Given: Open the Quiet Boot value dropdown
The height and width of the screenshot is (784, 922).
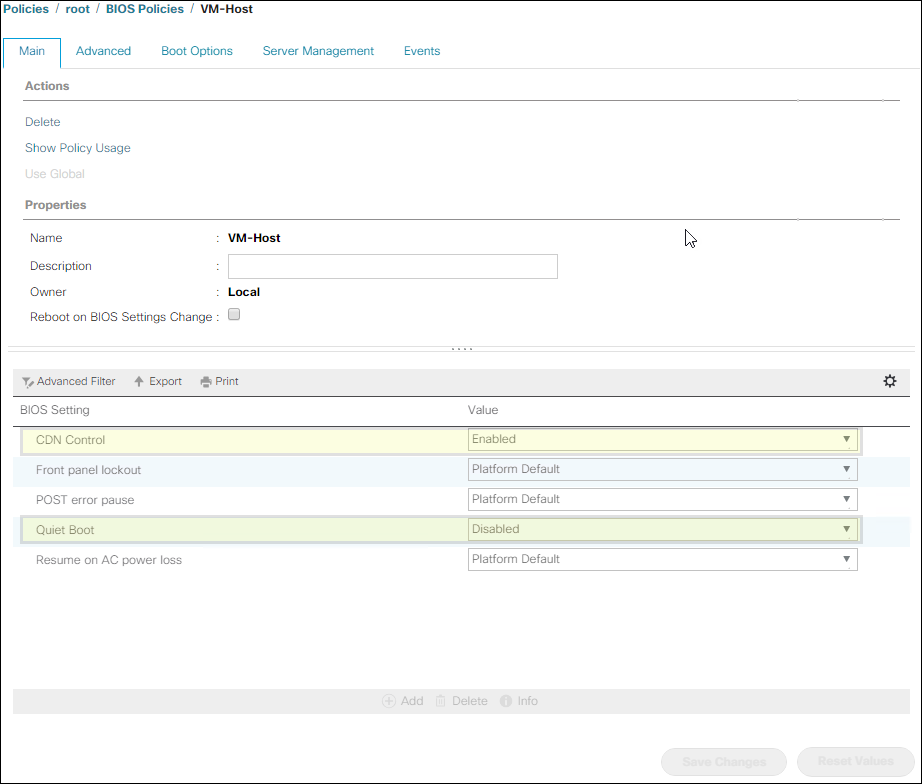Looking at the screenshot, I should tap(663, 529).
